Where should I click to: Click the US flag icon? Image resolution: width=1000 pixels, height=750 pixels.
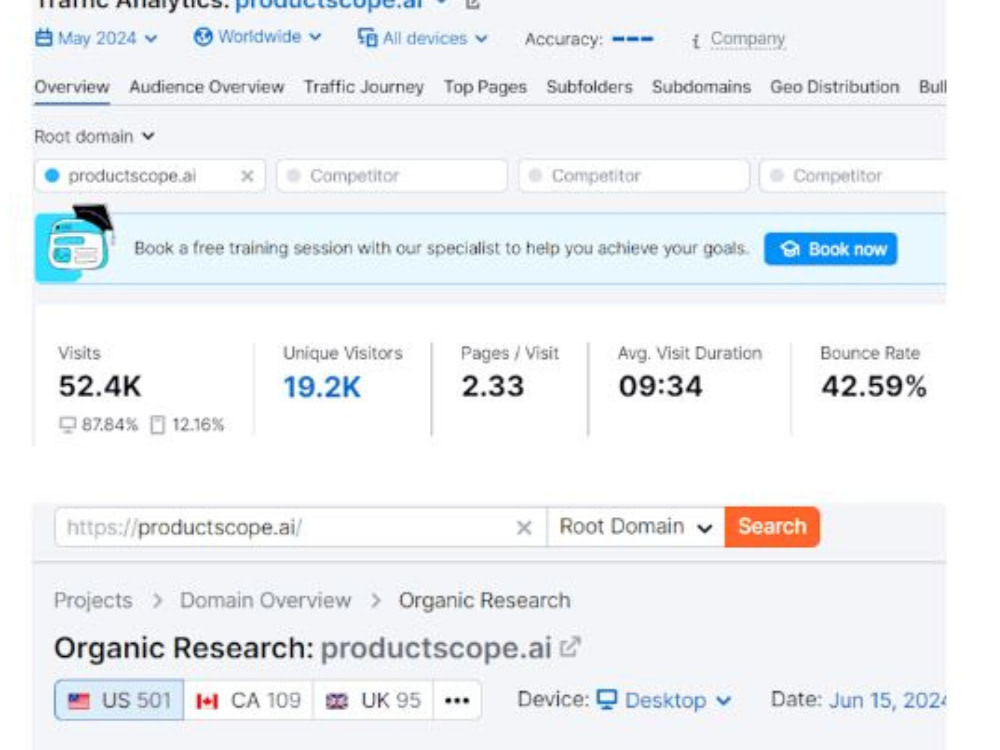point(79,702)
